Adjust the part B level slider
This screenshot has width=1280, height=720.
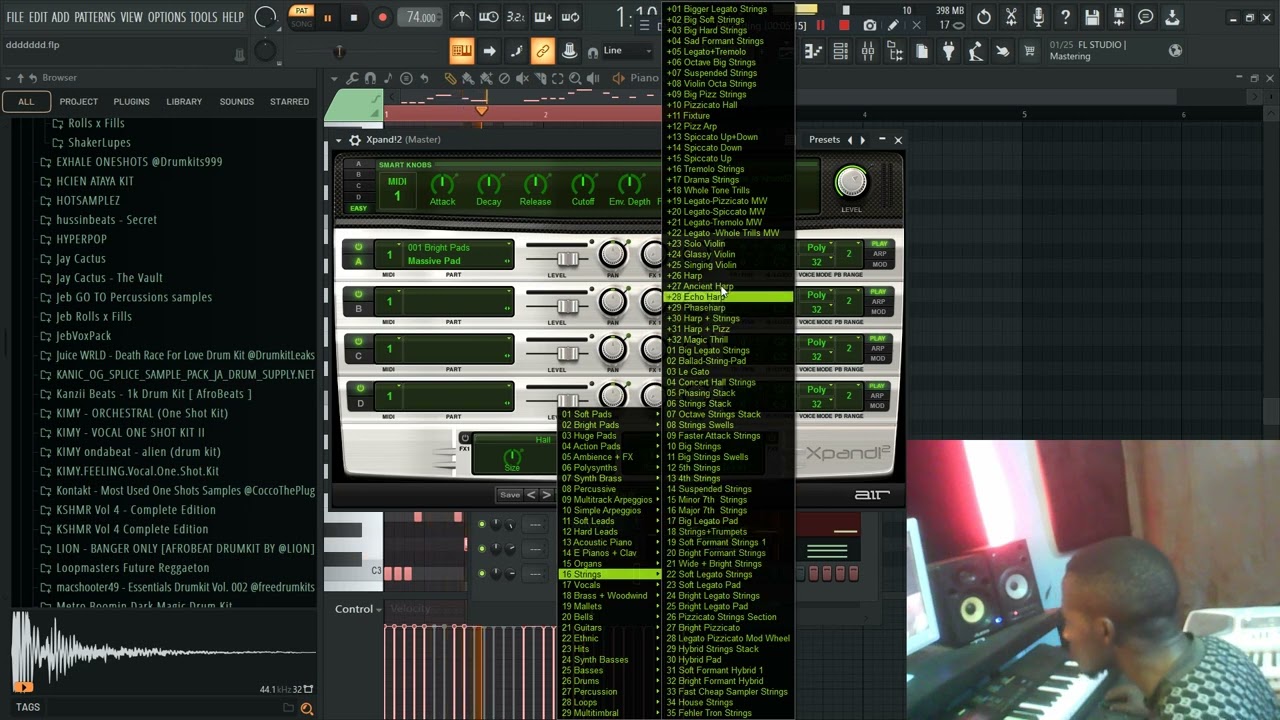[568, 306]
